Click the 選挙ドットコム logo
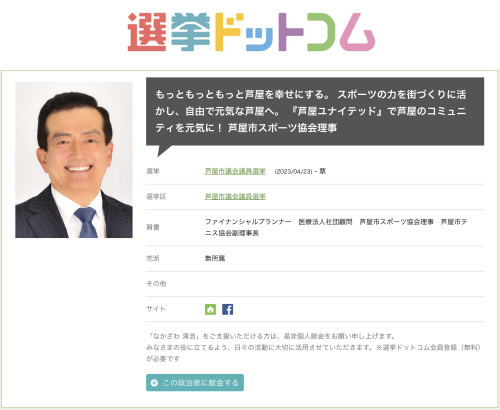Viewport: 500px width, 410px height. pyautogui.click(x=251, y=32)
